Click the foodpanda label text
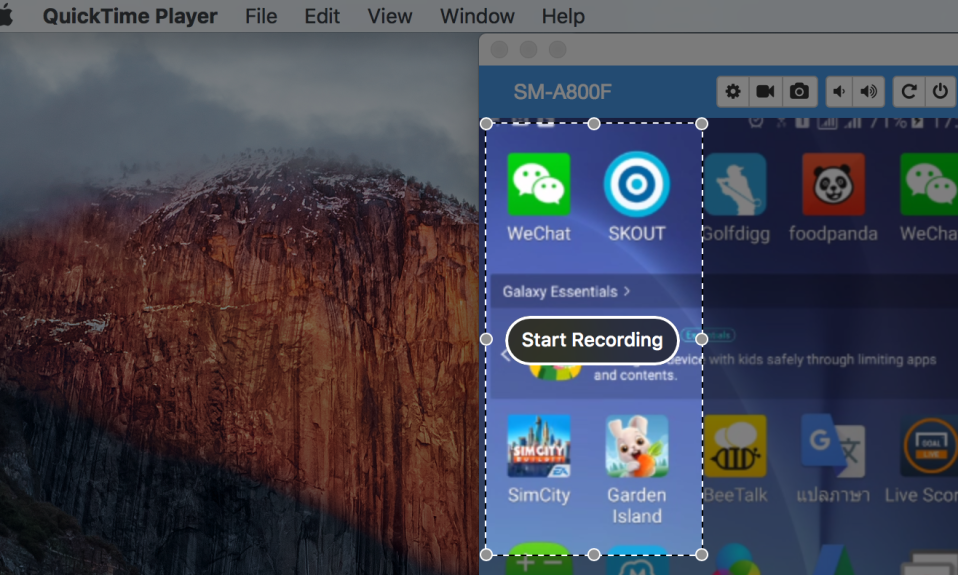 click(833, 233)
